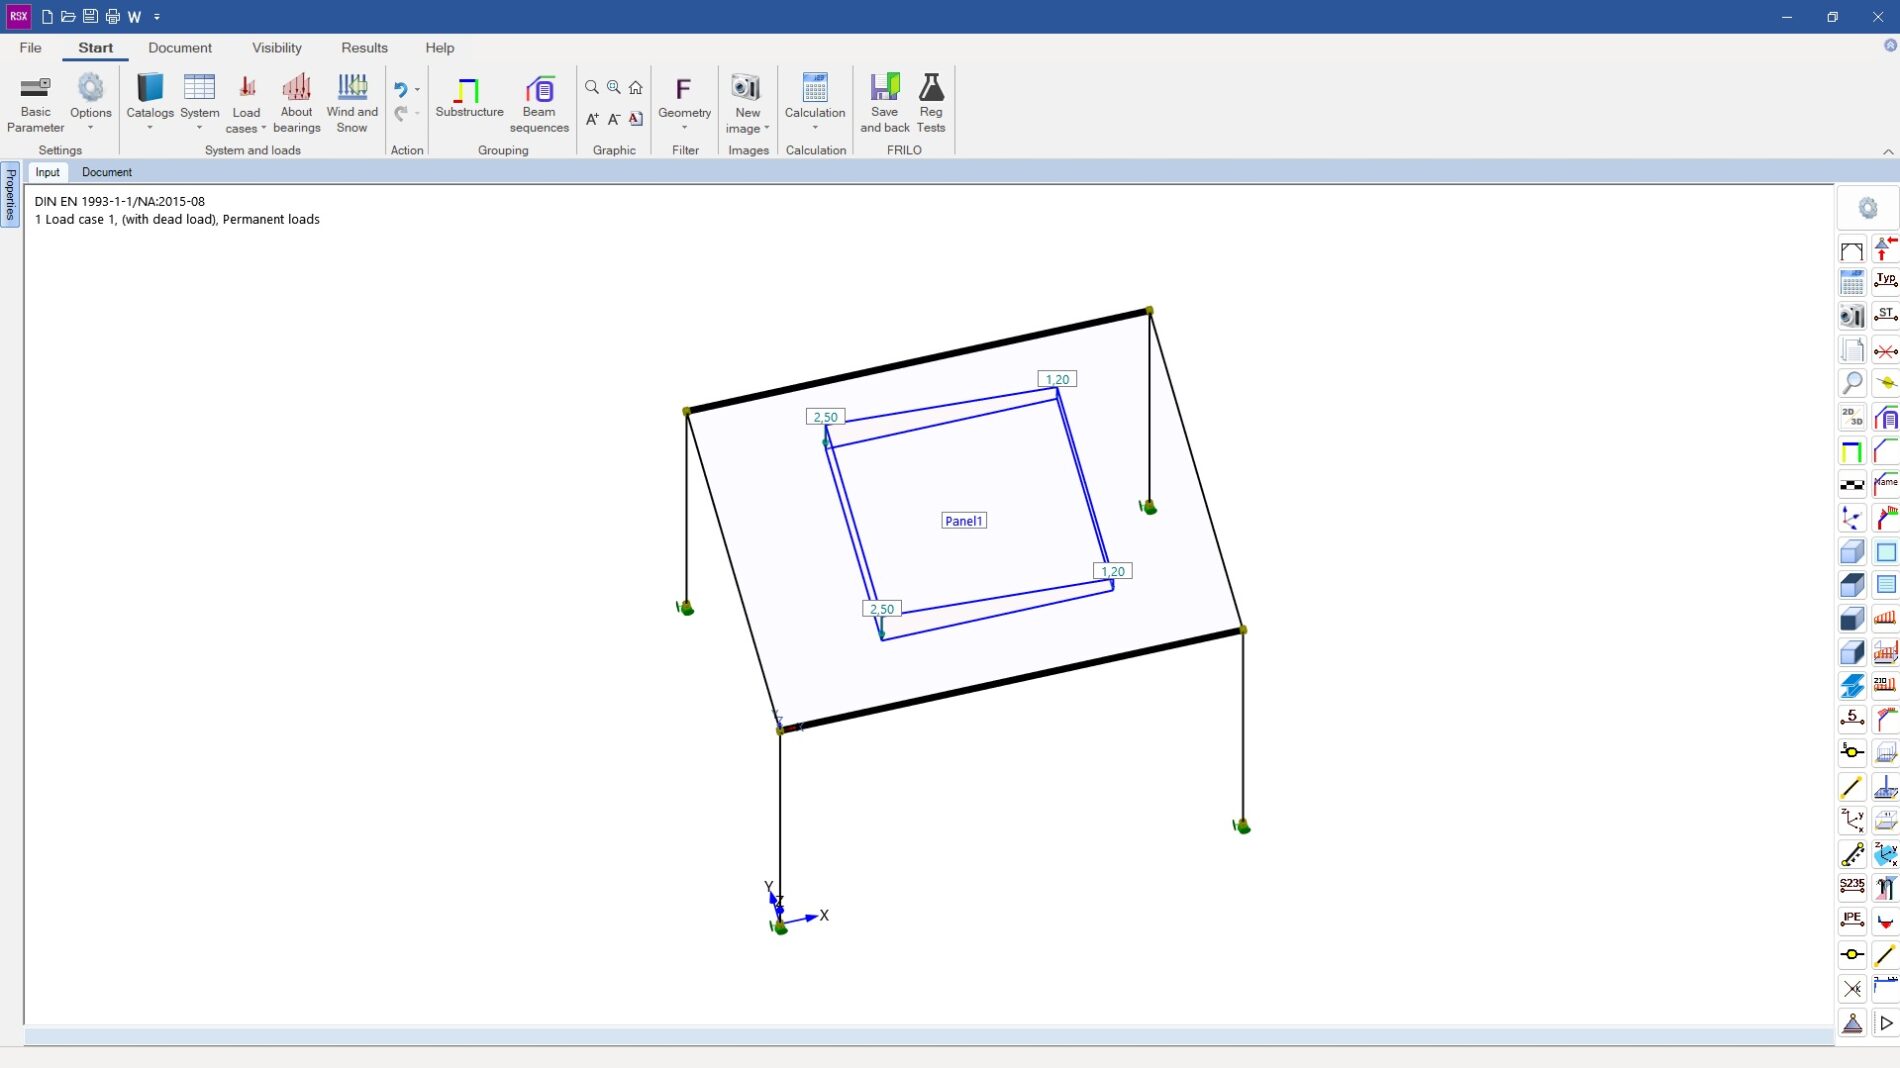The width and height of the screenshot is (1900, 1068).
Task: Undo the last action
Action: tap(401, 89)
